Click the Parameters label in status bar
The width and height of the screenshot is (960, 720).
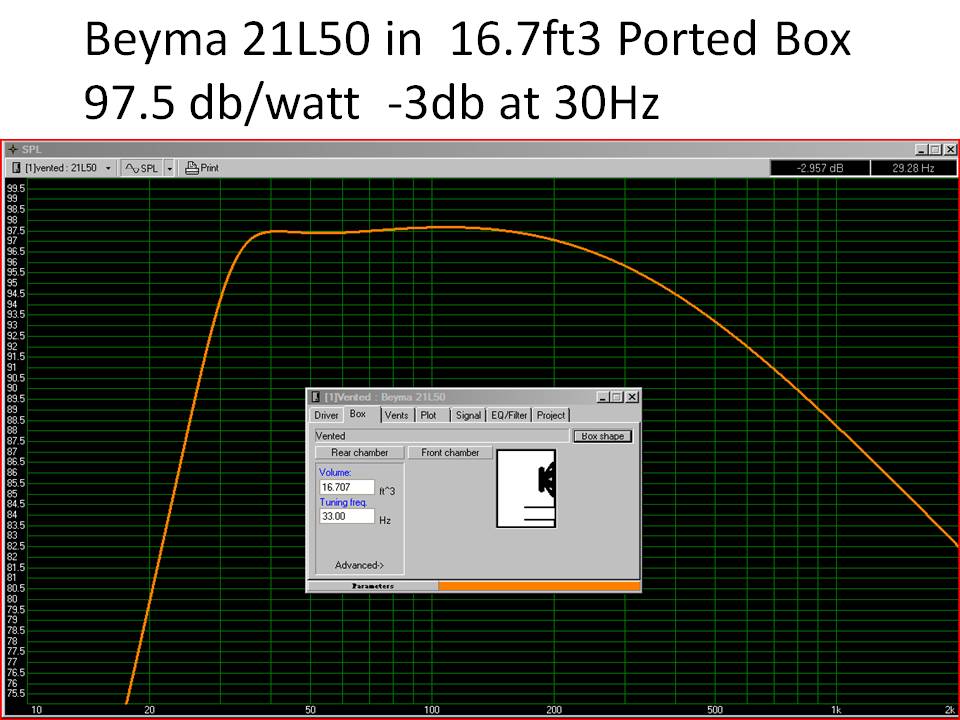click(x=373, y=586)
